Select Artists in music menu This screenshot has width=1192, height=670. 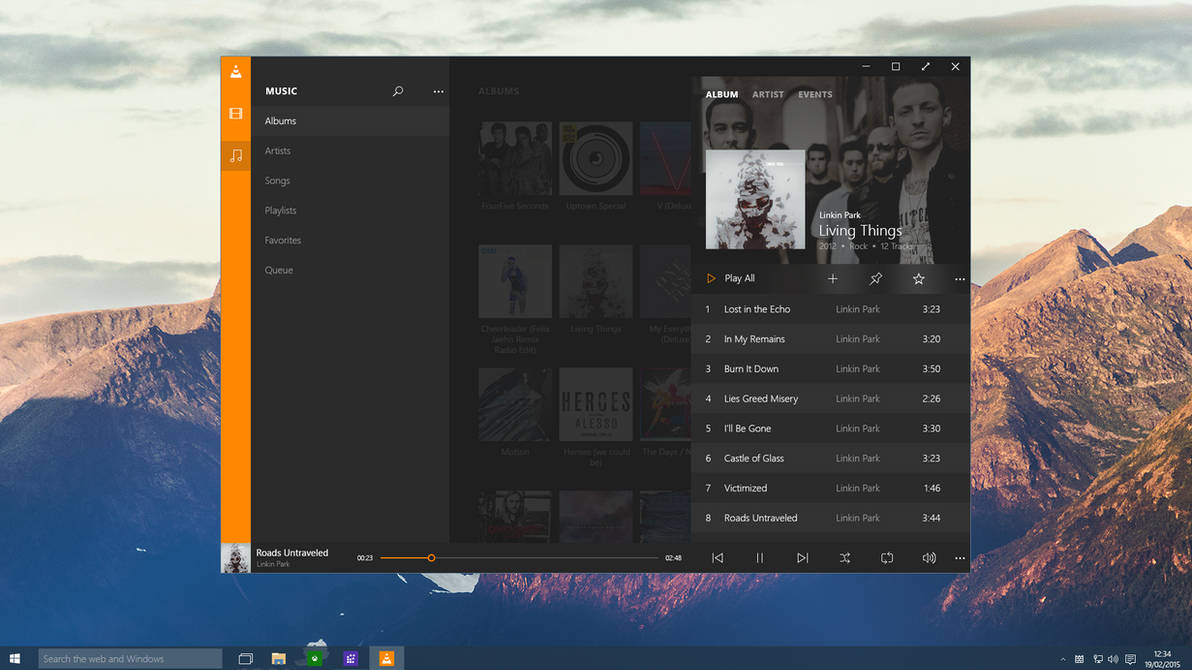coord(350,151)
